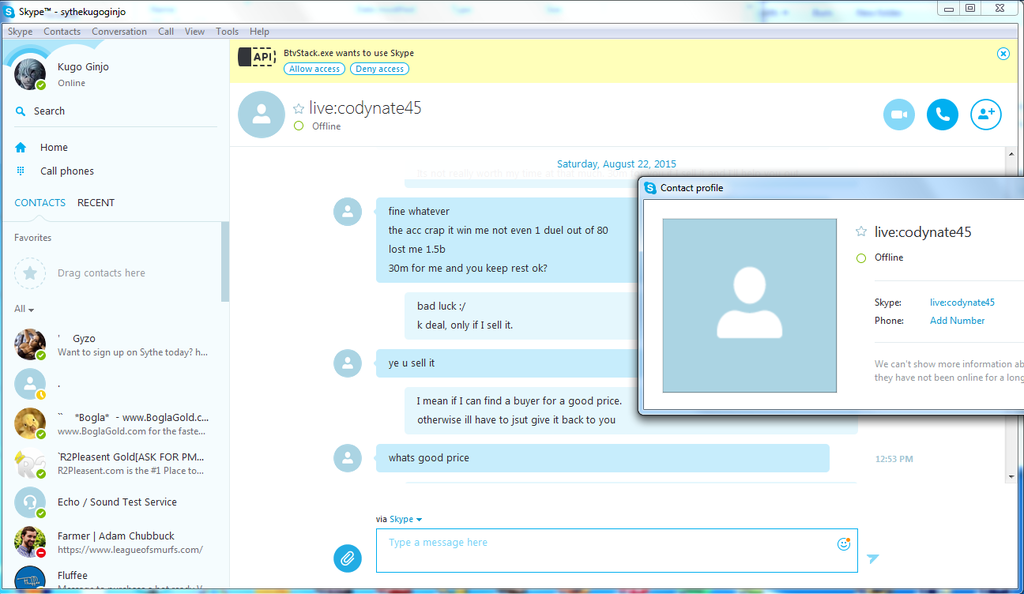Favorite live:codynate45 via the header star
The image size is (1024, 594).
[x=298, y=109]
